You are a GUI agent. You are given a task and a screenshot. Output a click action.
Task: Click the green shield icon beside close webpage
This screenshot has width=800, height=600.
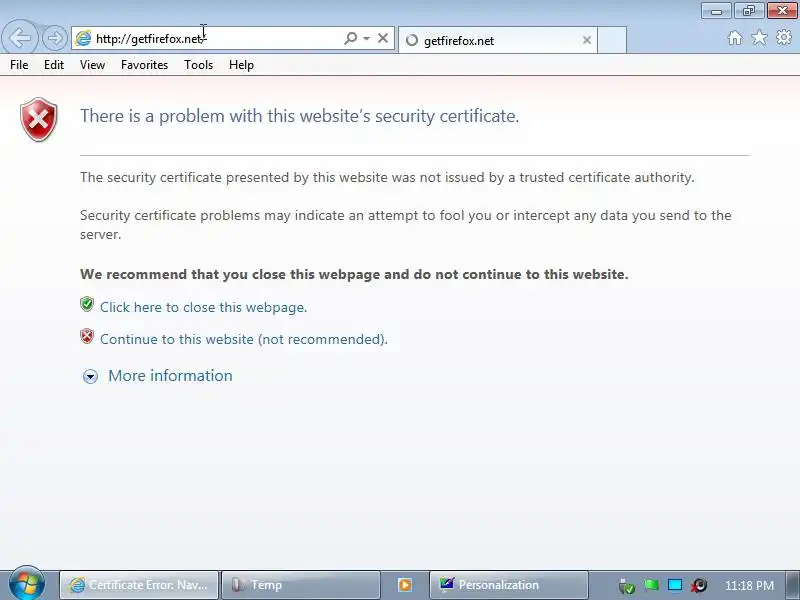pyautogui.click(x=87, y=305)
